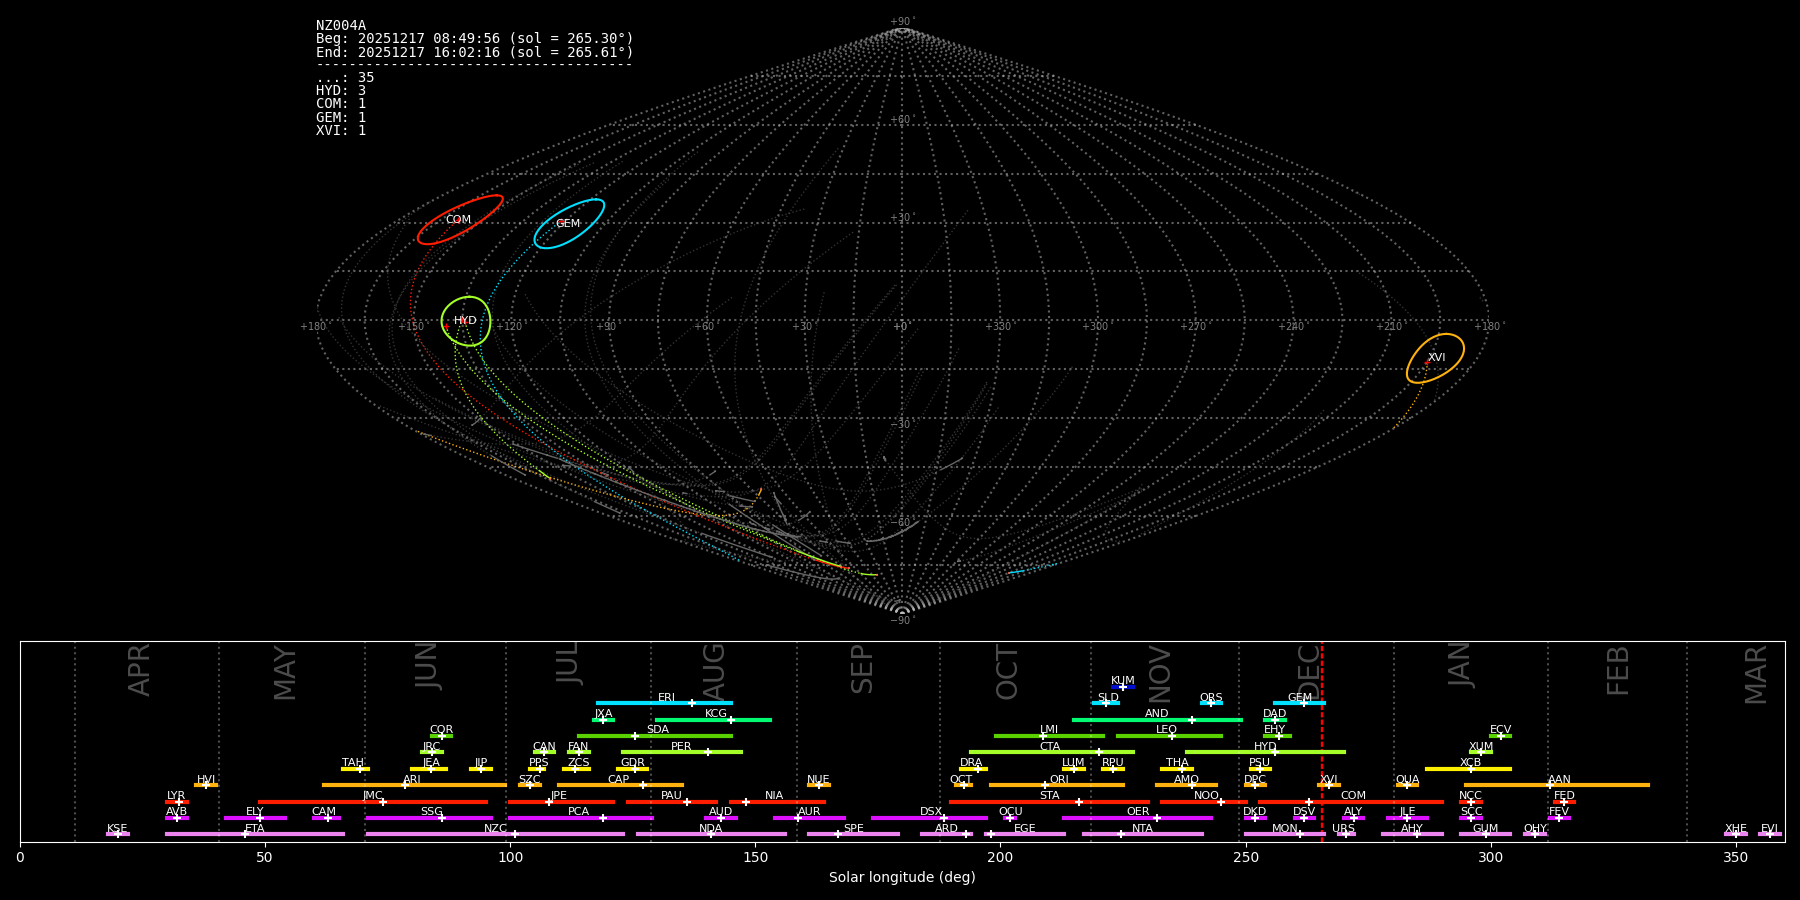
Task: Click the cyan GEM activity bar in timeline
Action: pyautogui.click(x=1299, y=703)
